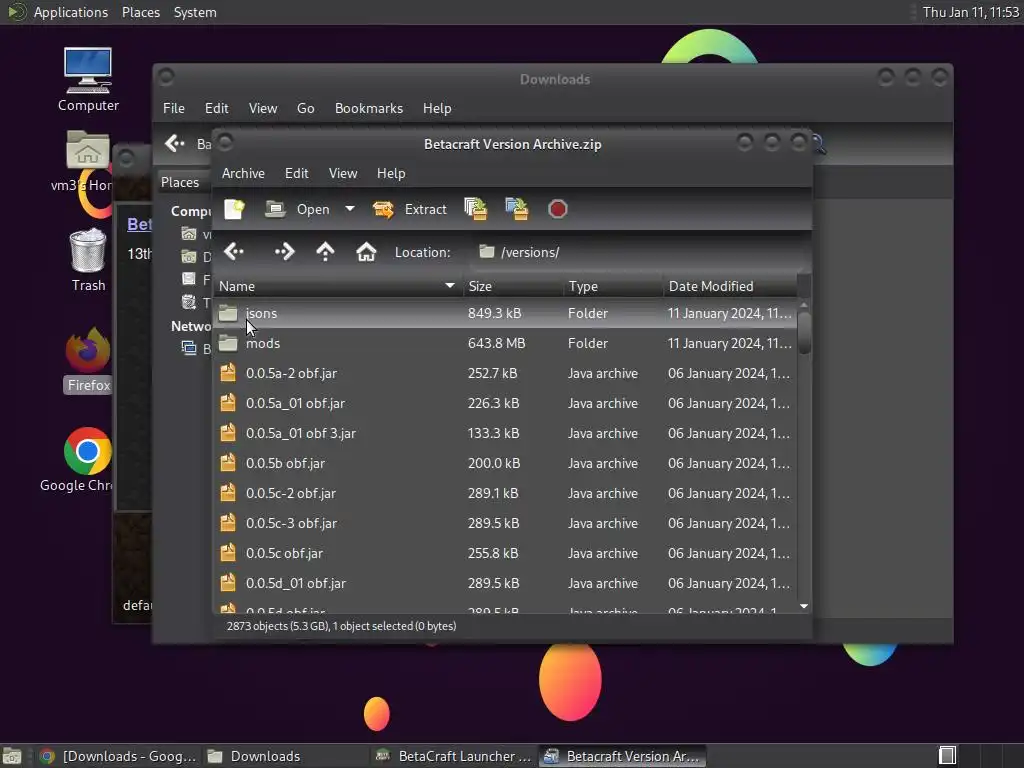The height and width of the screenshot is (768, 1024).
Task: Open the Edit menu in archive manager
Action: coord(296,173)
